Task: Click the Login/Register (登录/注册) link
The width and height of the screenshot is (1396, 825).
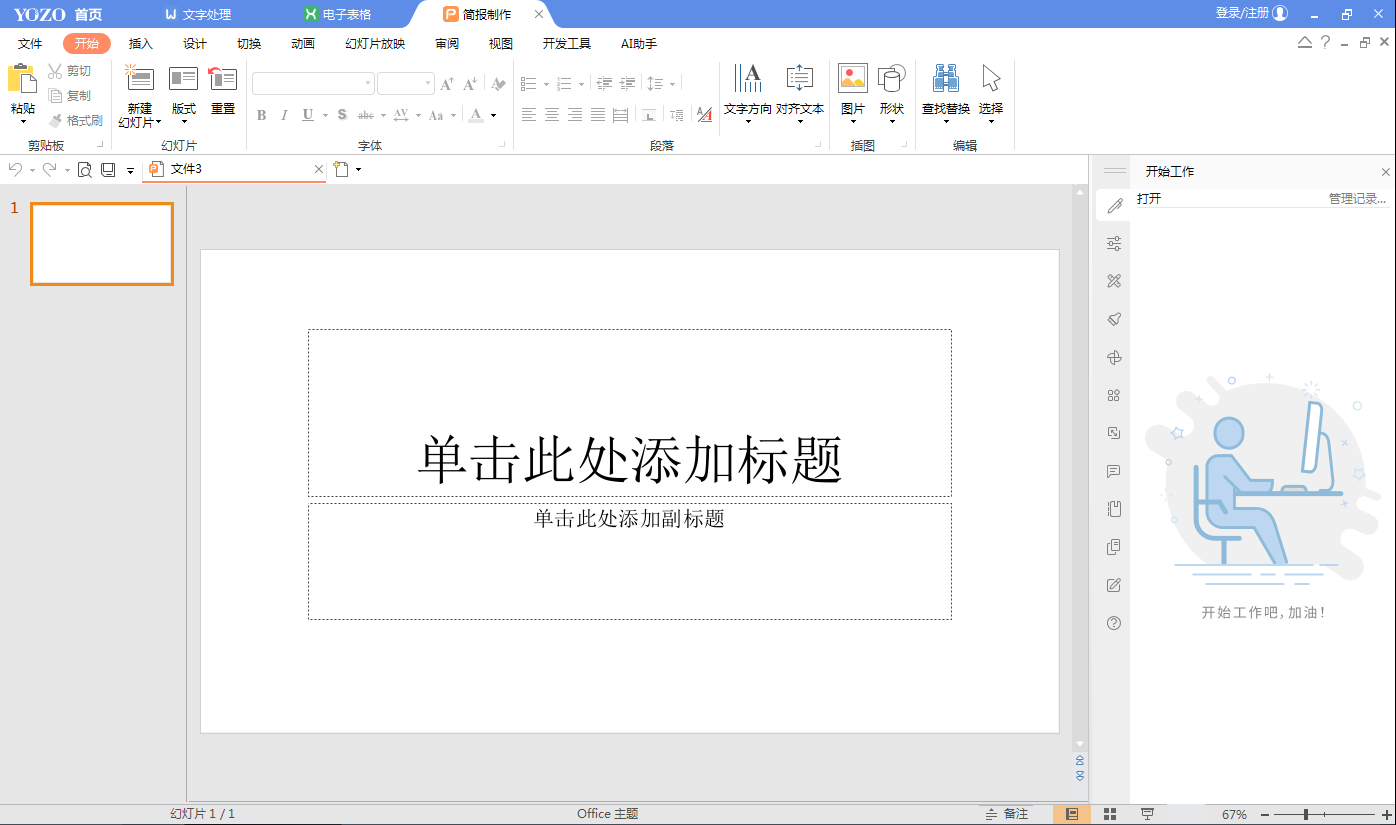Action: coord(1250,14)
